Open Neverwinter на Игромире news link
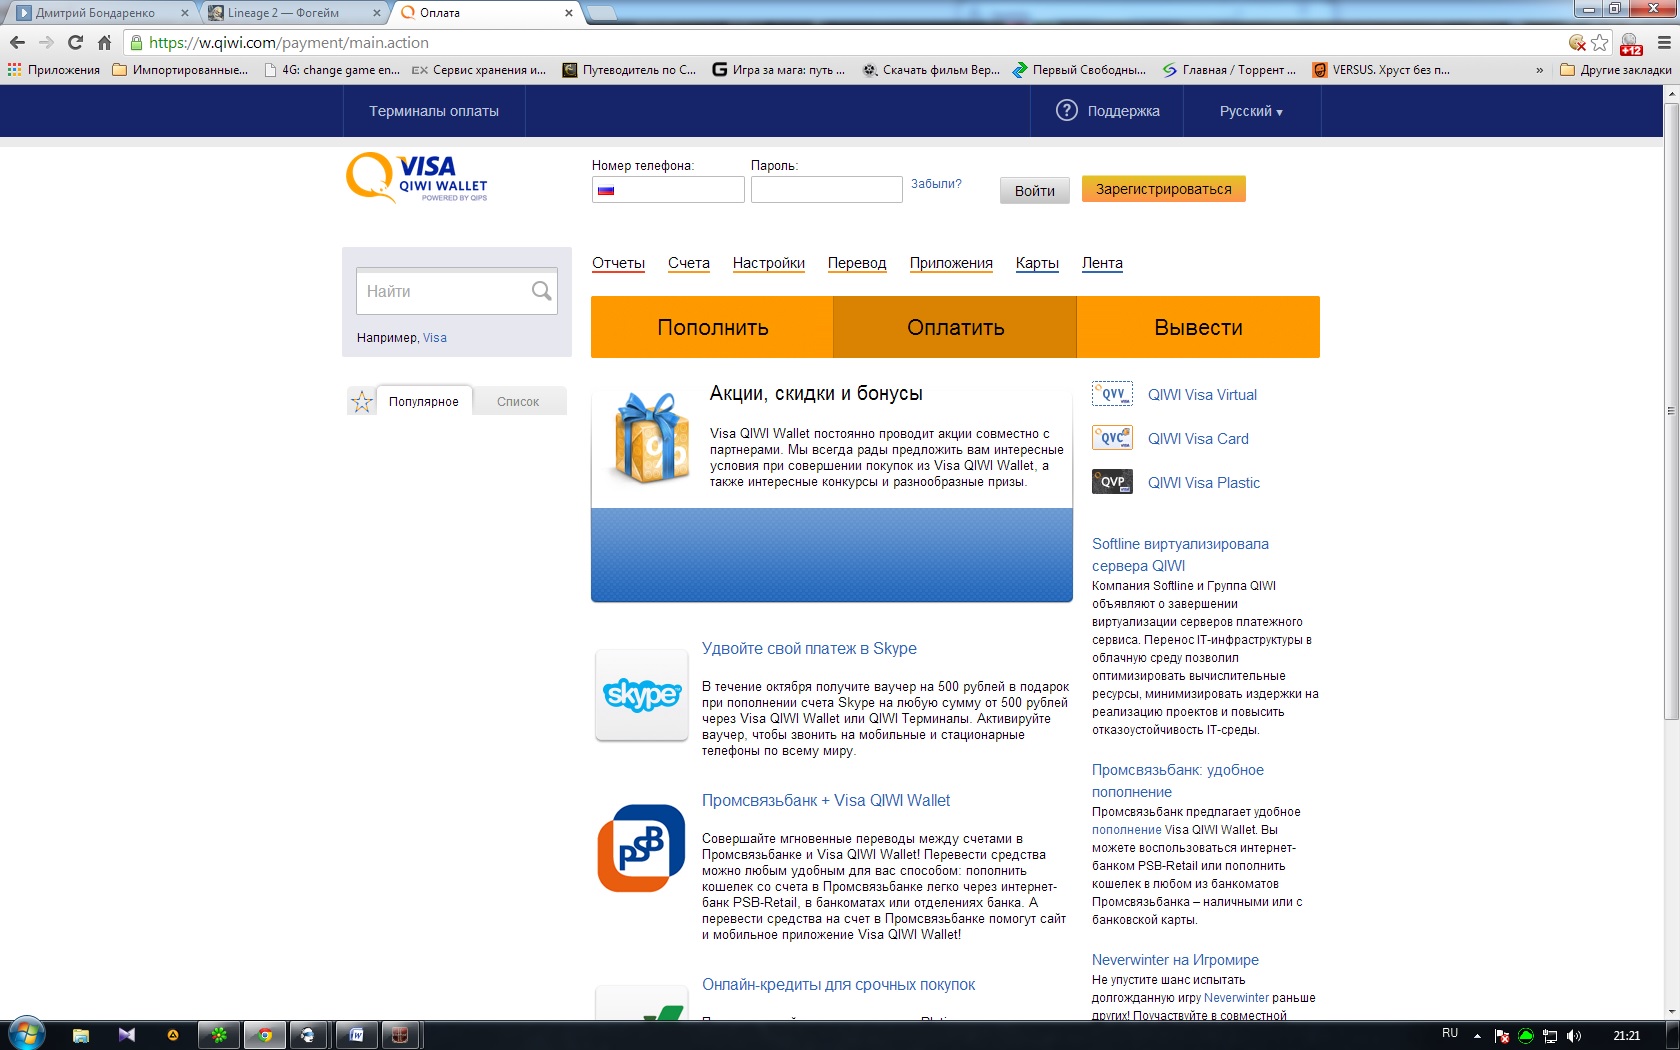Viewport: 1680px width, 1050px height. click(1175, 960)
